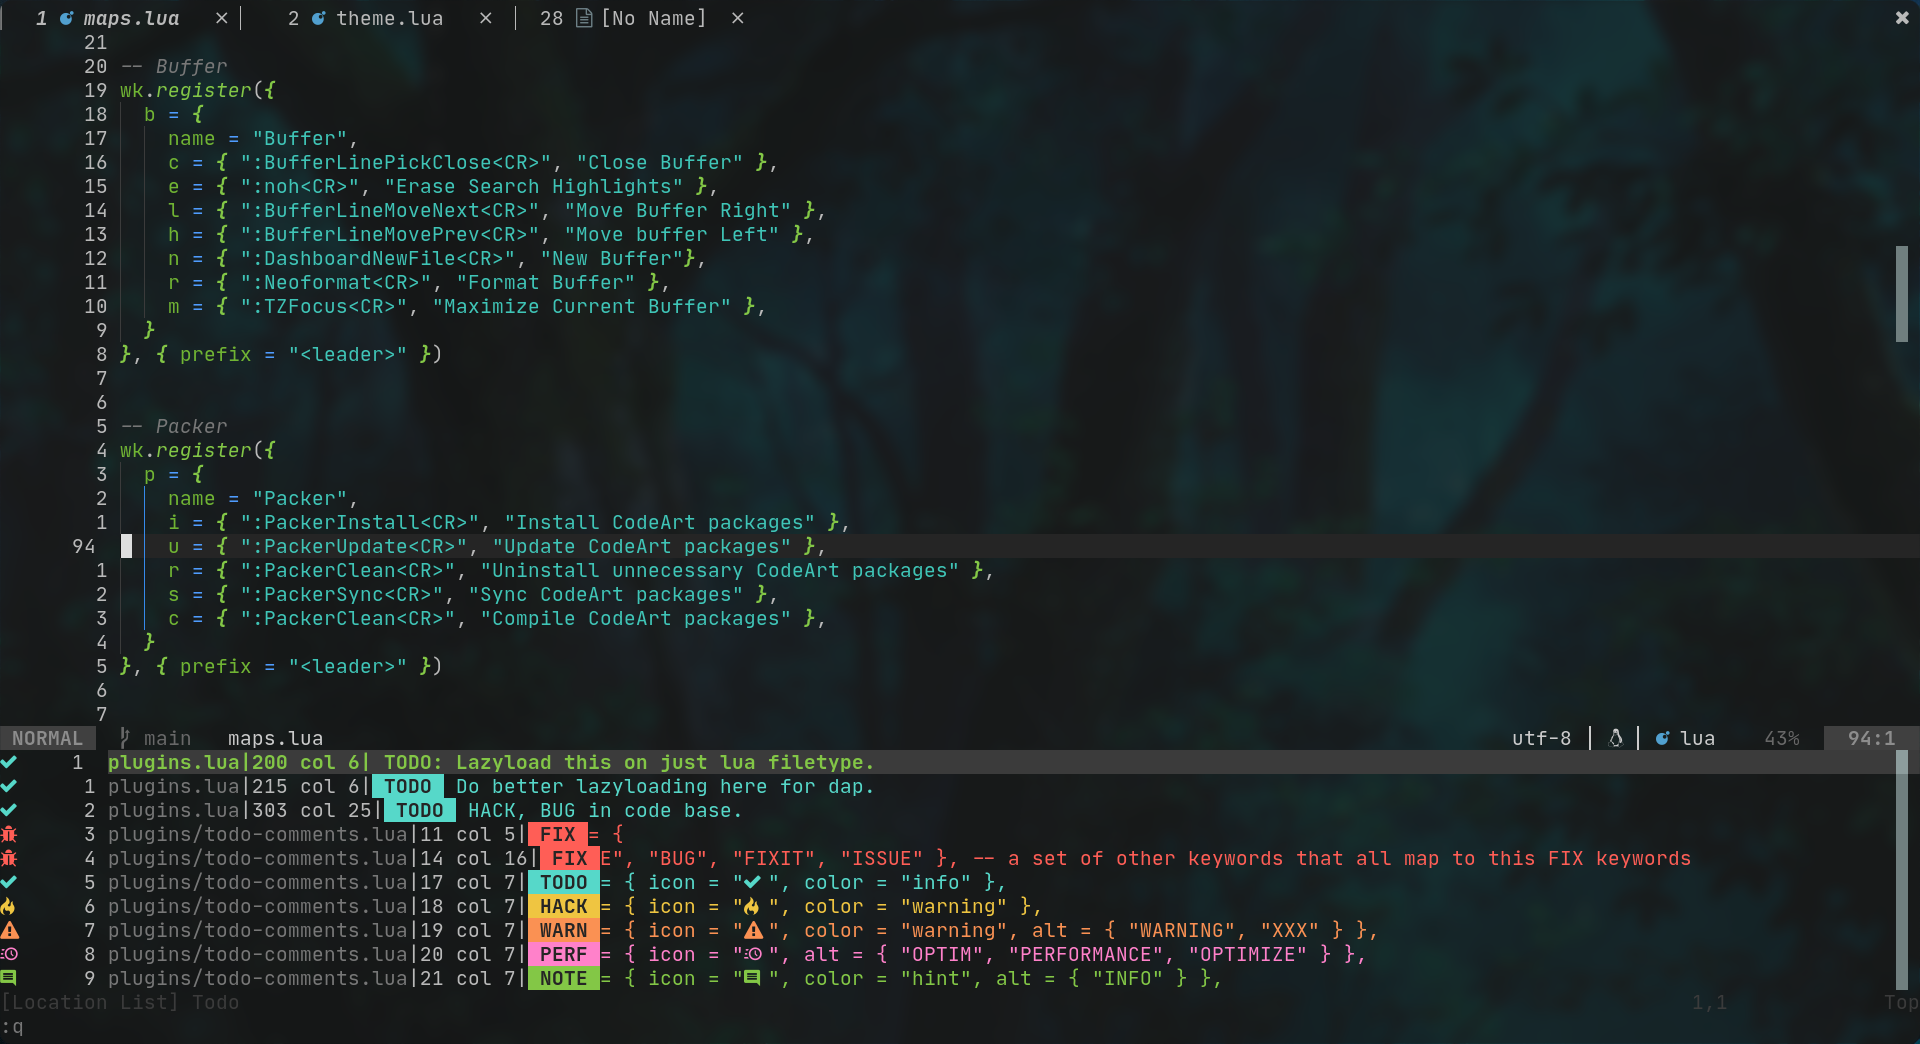The width and height of the screenshot is (1920, 1044).
Task: Click the 43% position indicator
Action: [x=1782, y=738]
